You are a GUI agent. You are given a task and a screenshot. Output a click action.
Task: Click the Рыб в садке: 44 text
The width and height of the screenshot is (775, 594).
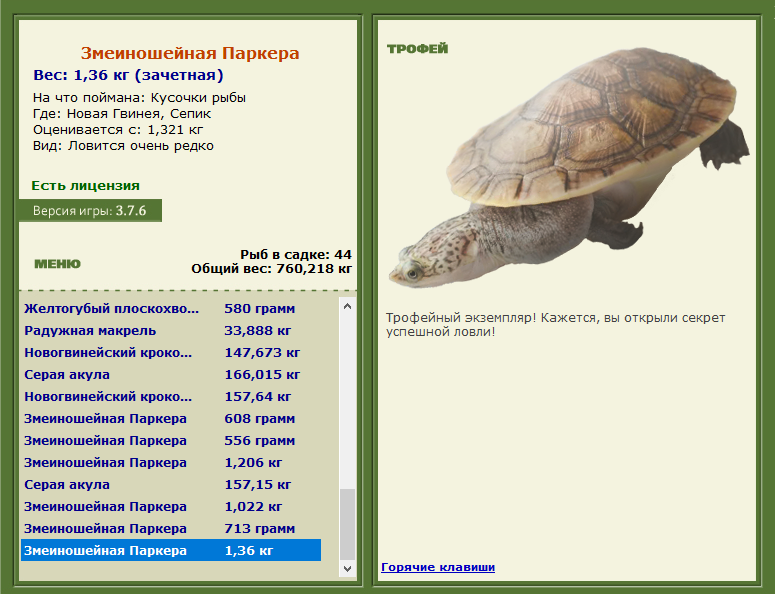[296, 255]
